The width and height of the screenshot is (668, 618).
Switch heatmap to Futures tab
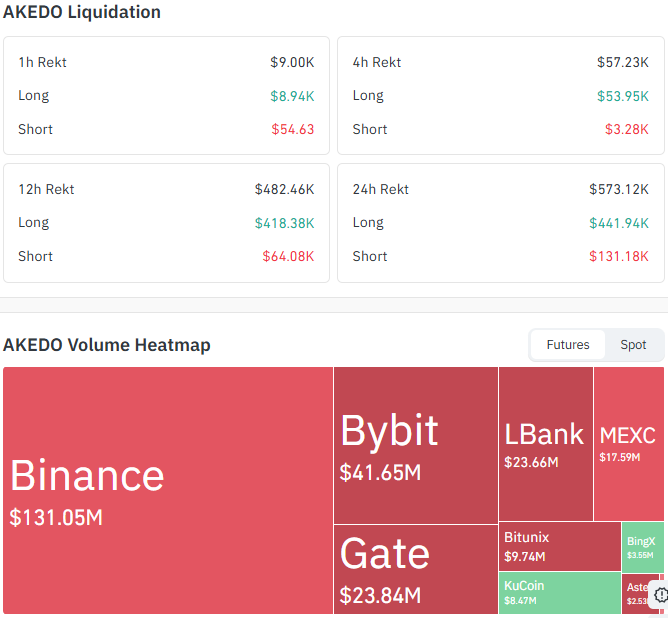click(567, 345)
